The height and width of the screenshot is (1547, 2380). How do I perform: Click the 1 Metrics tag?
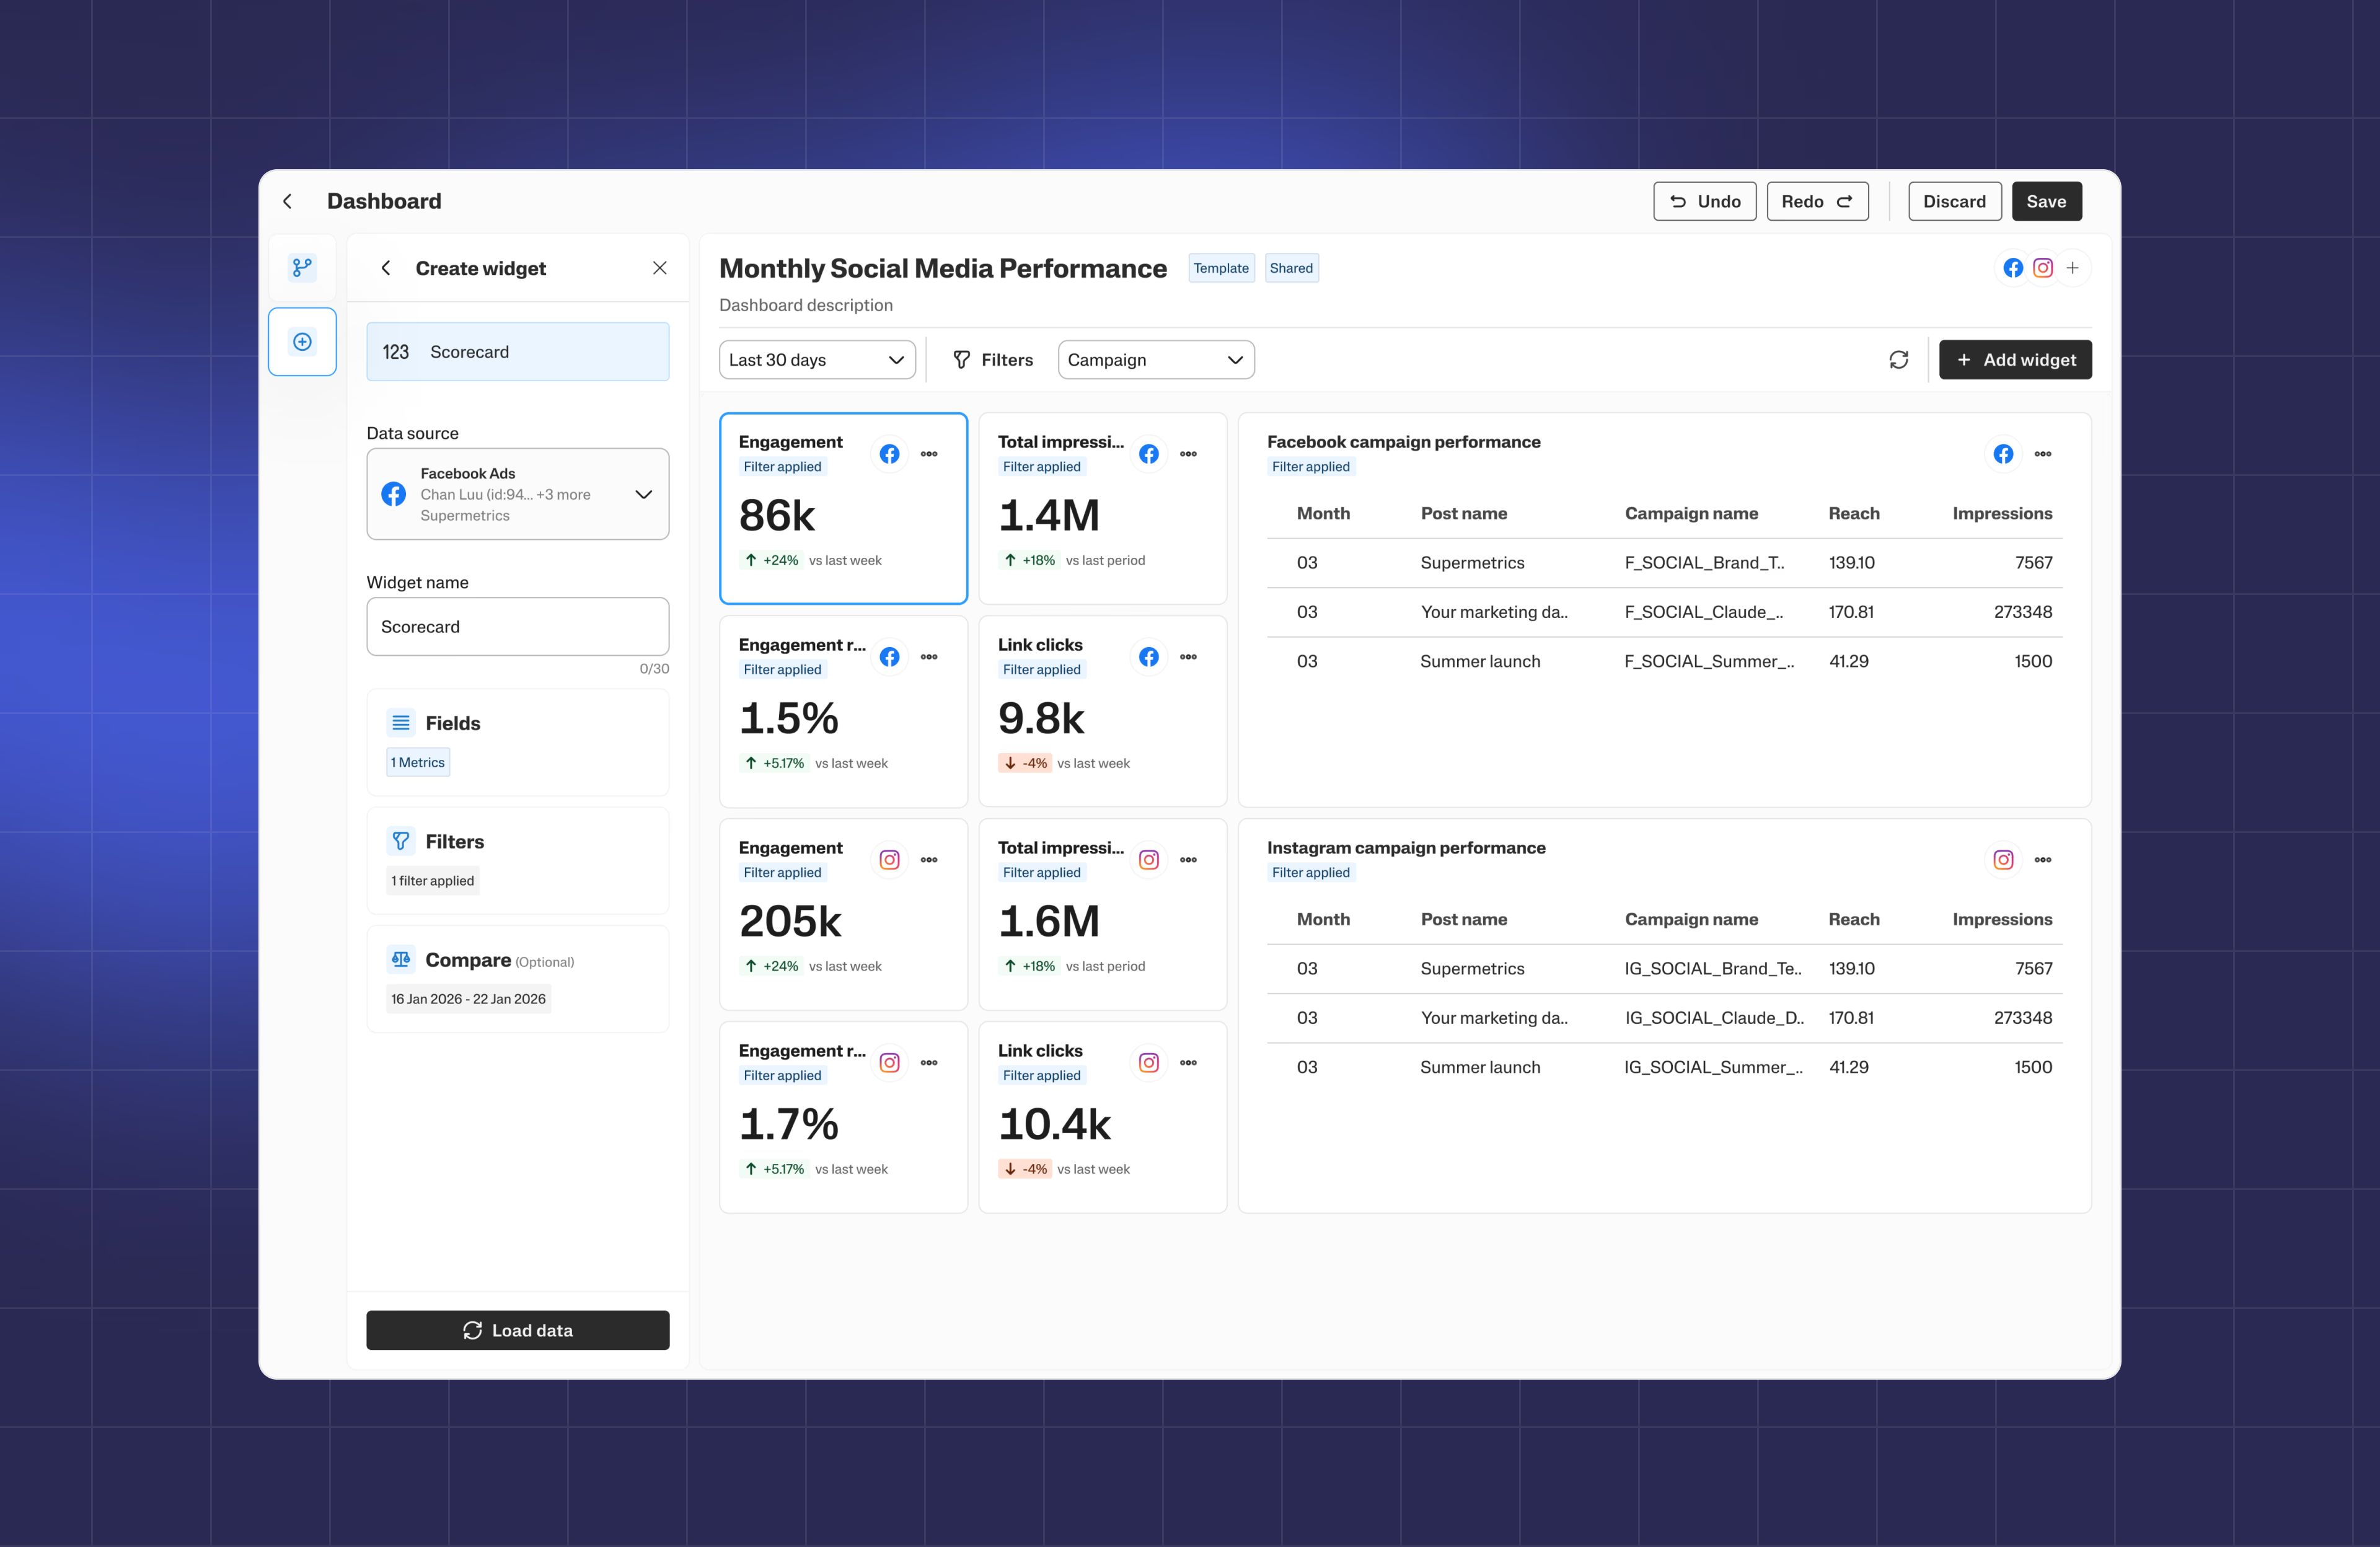click(418, 762)
